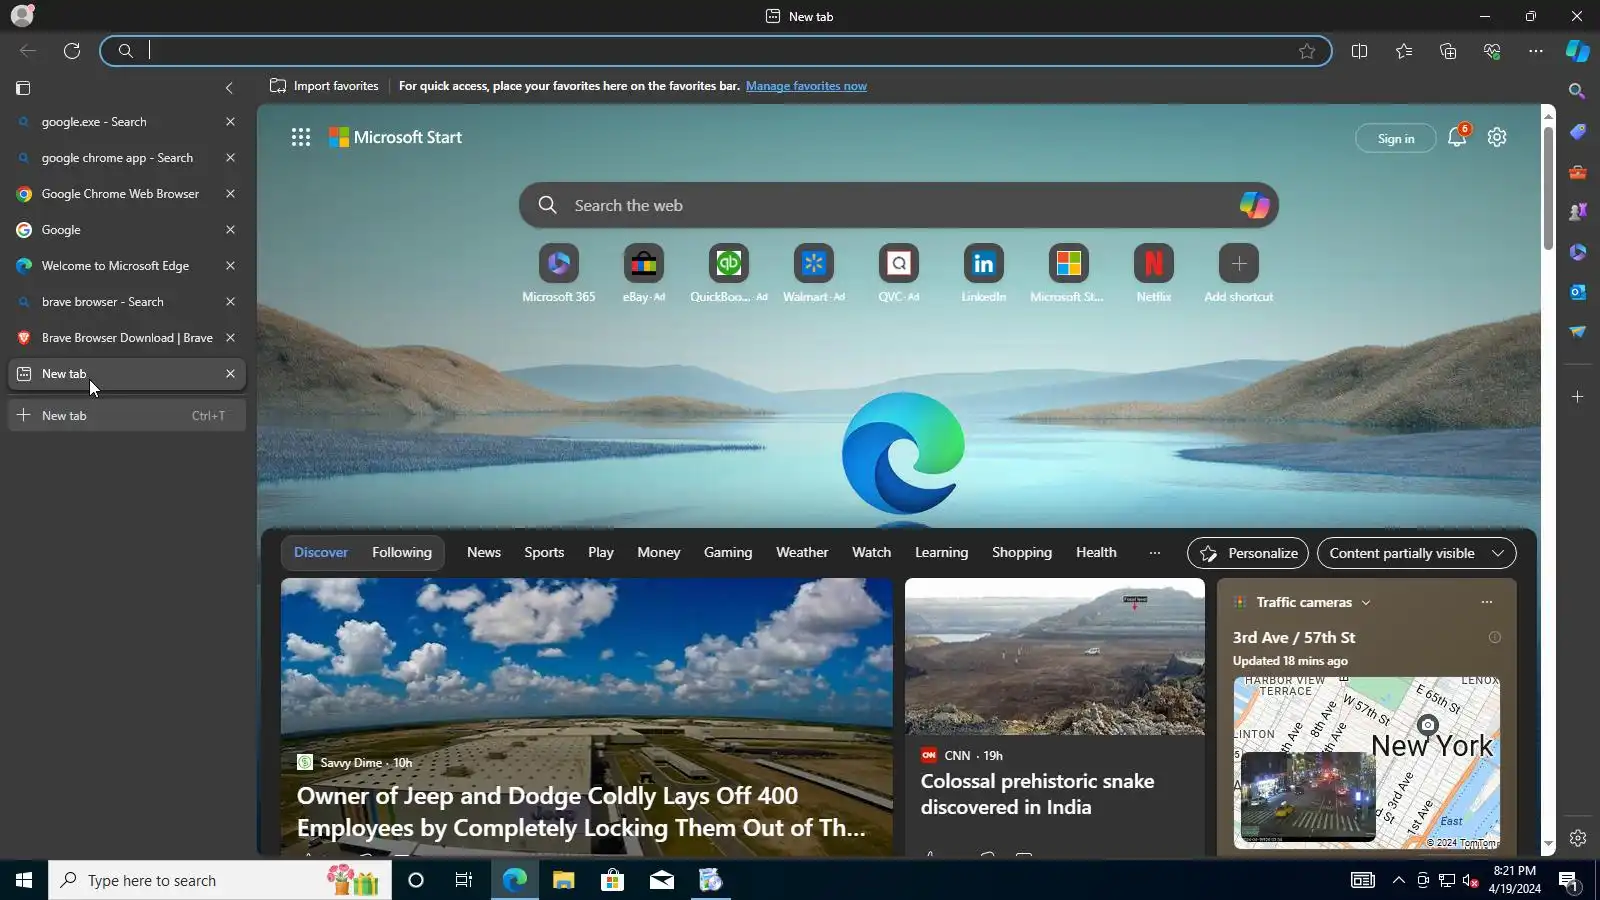Follow the Manage favorites now link
The width and height of the screenshot is (1600, 900).
pyautogui.click(x=806, y=86)
